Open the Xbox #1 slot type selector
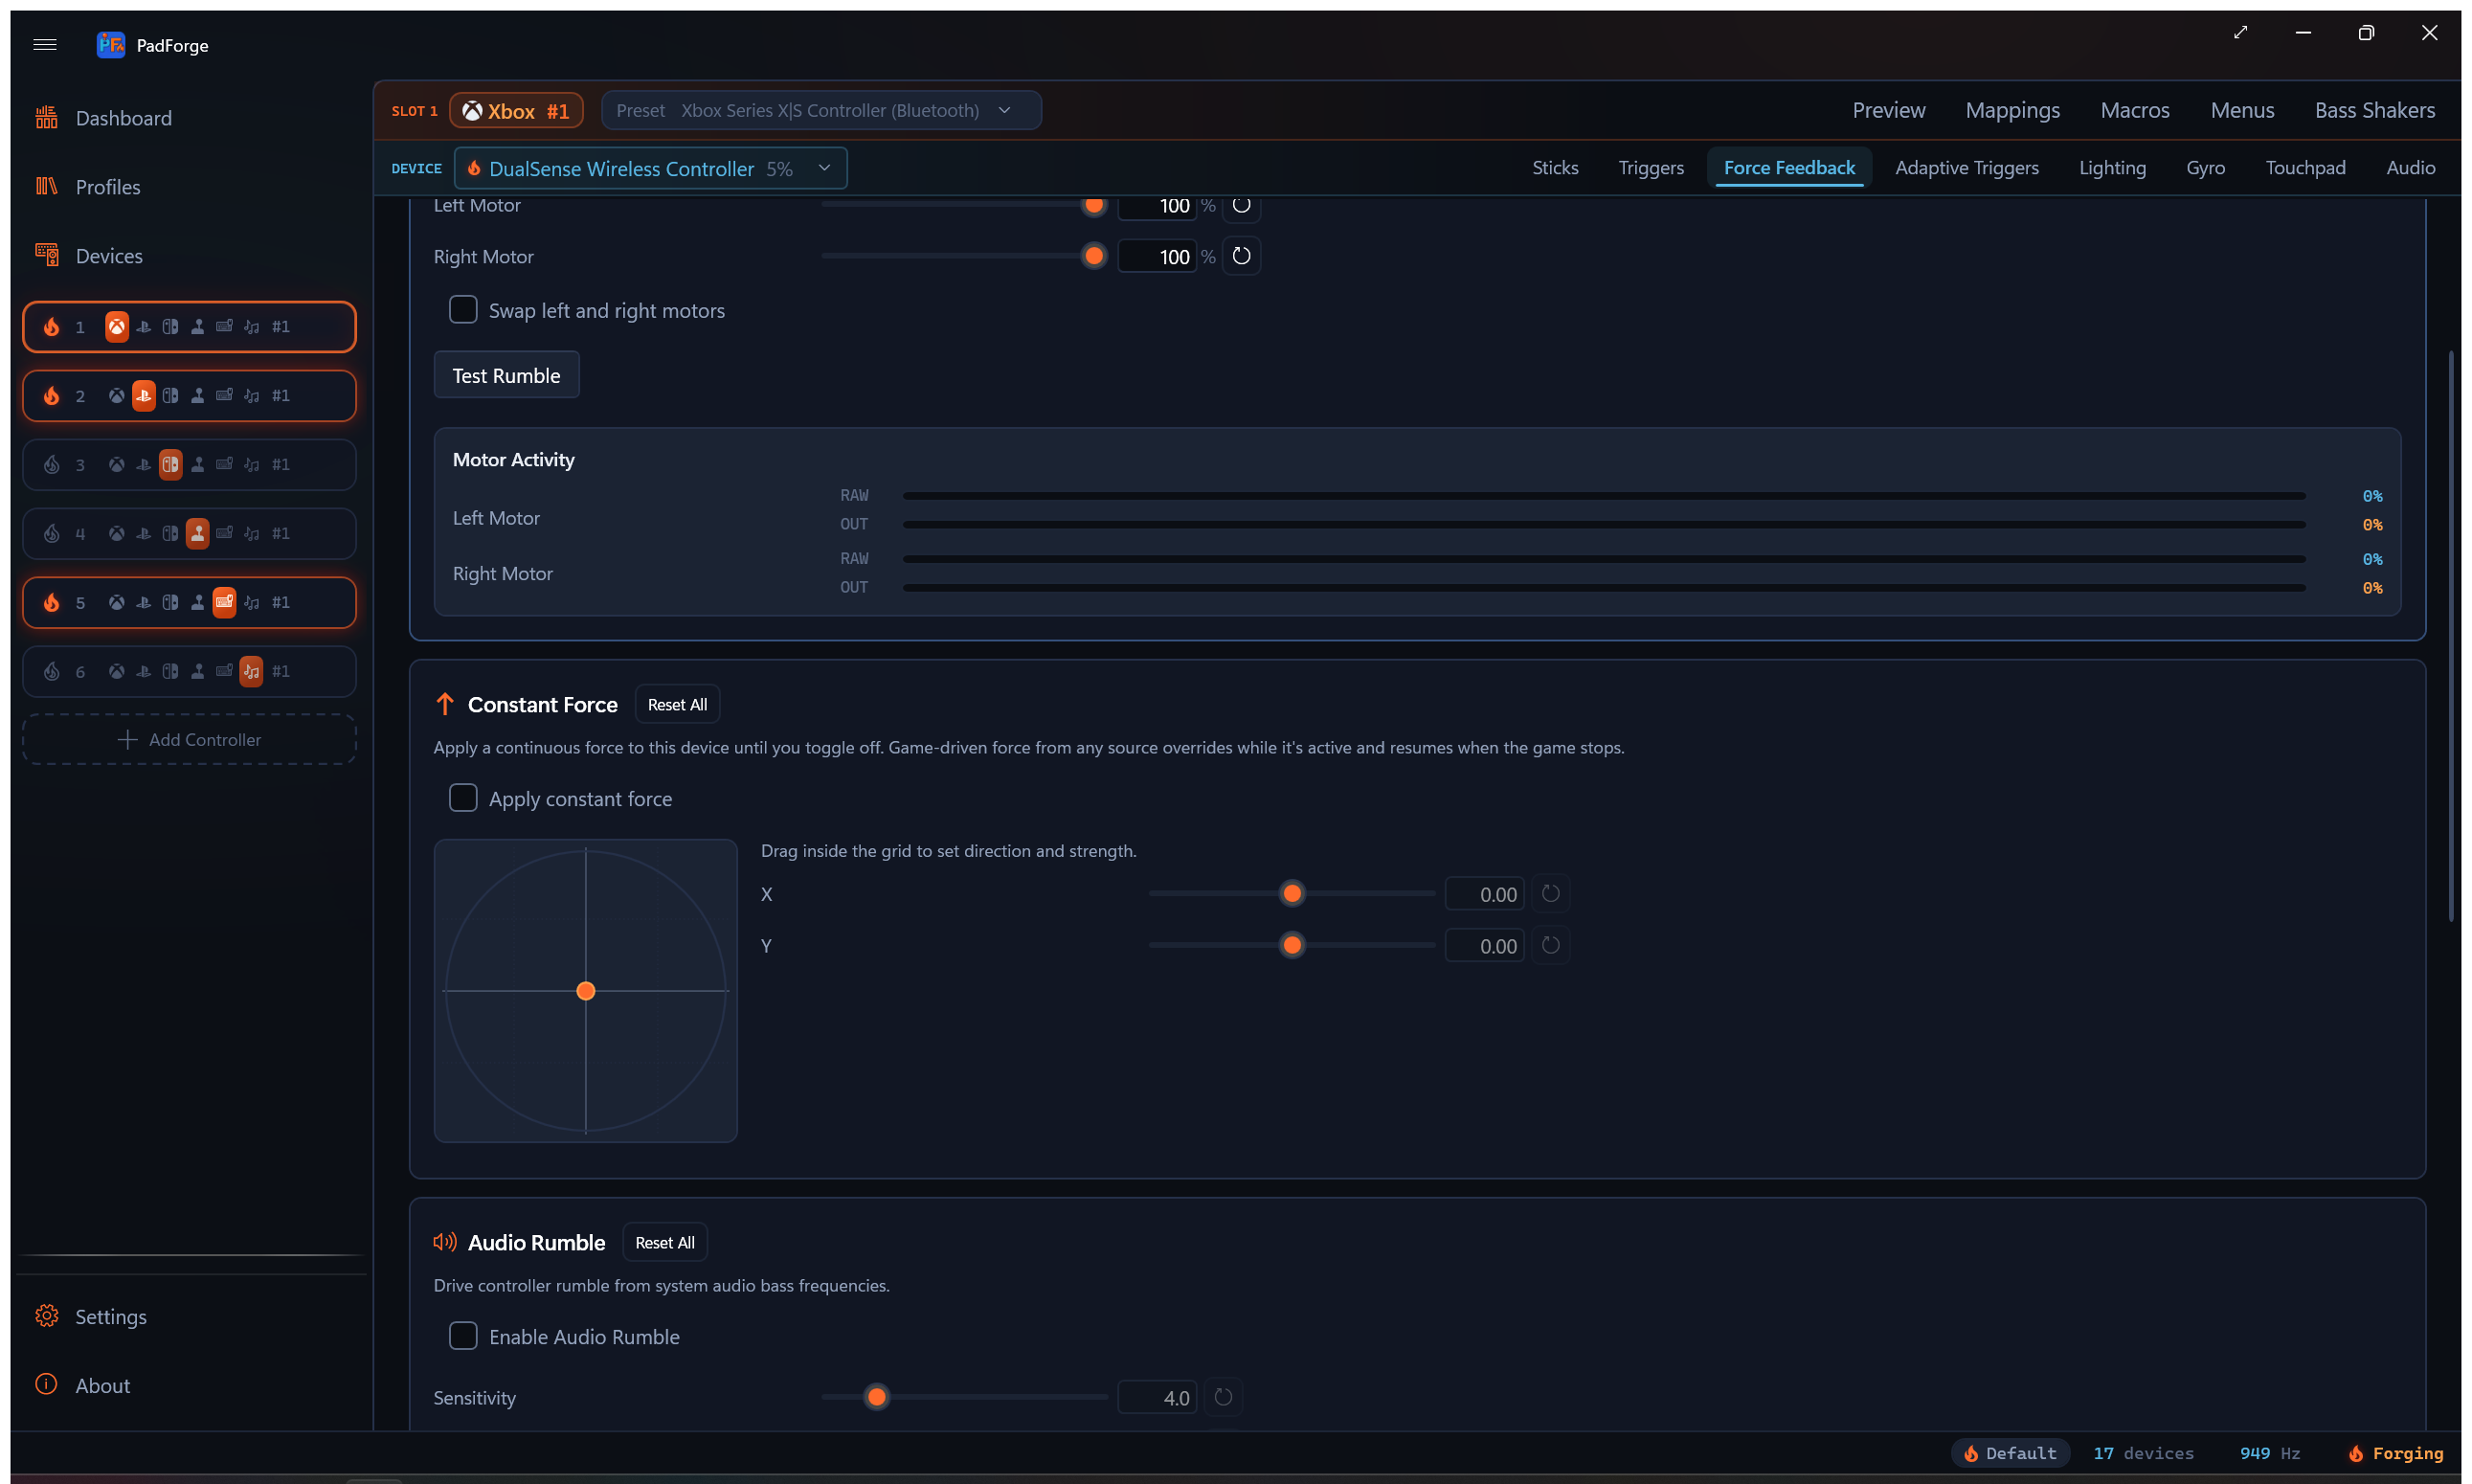This screenshot has height=1484, width=2472. pos(516,111)
